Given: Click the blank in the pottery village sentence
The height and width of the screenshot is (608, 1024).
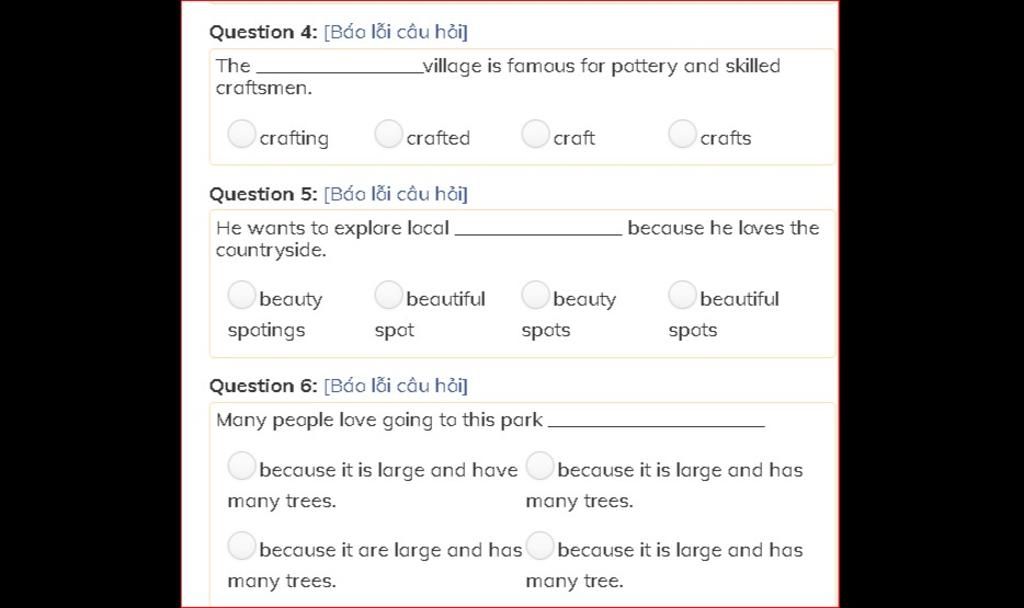Looking at the screenshot, I should 340,67.
